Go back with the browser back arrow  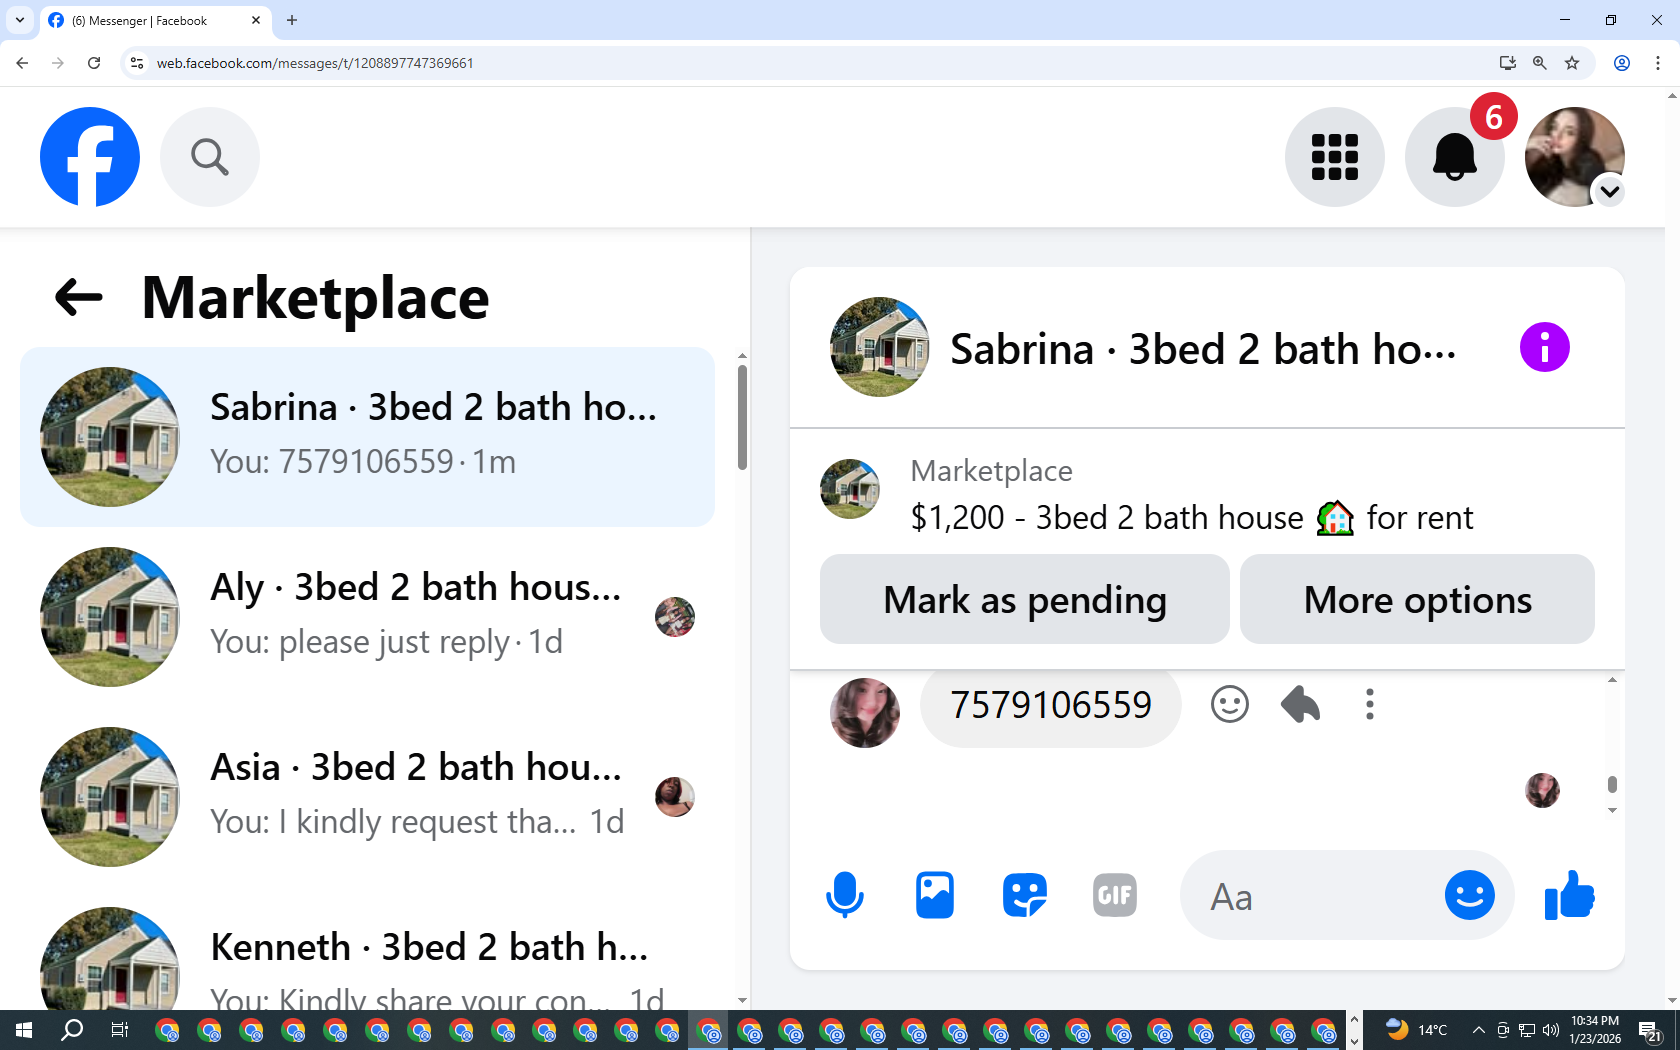tap(22, 63)
